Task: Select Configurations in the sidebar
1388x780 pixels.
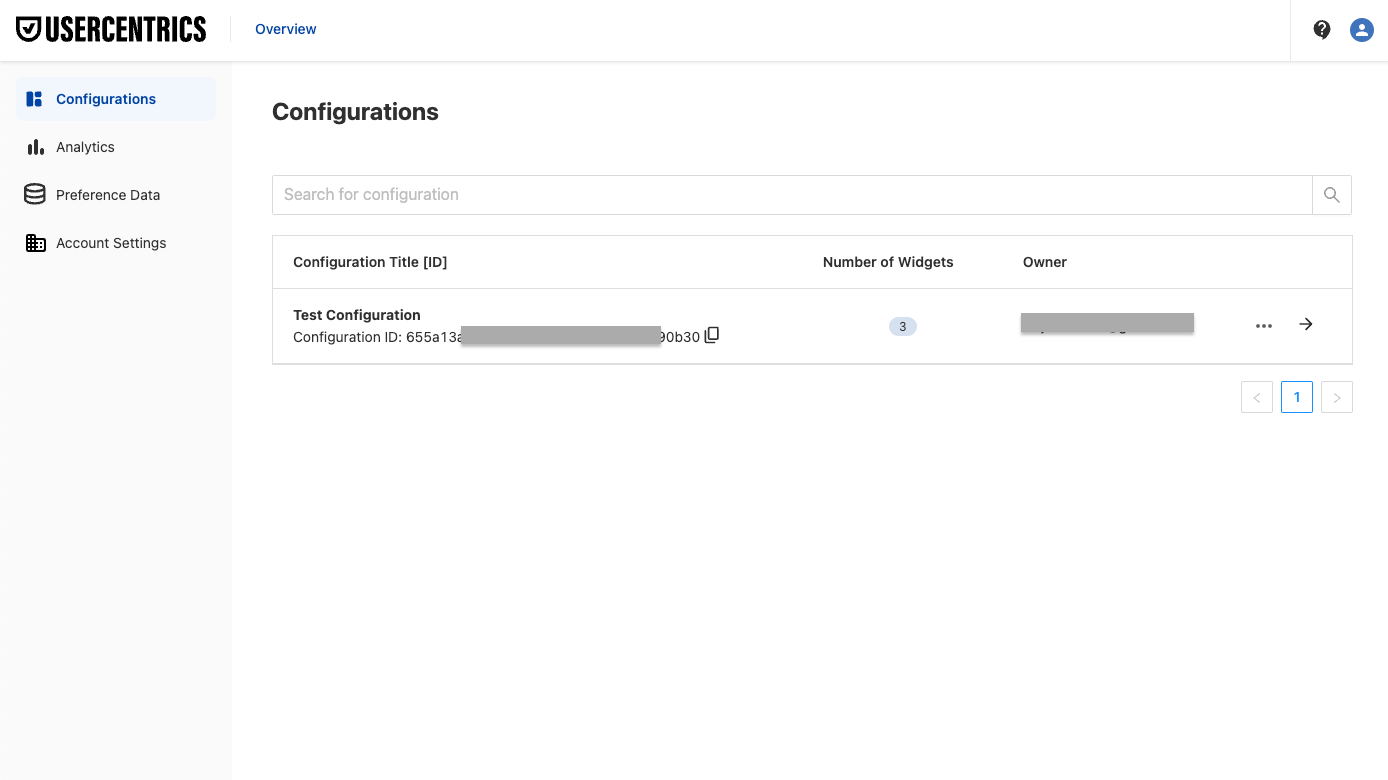Action: pyautogui.click(x=116, y=99)
